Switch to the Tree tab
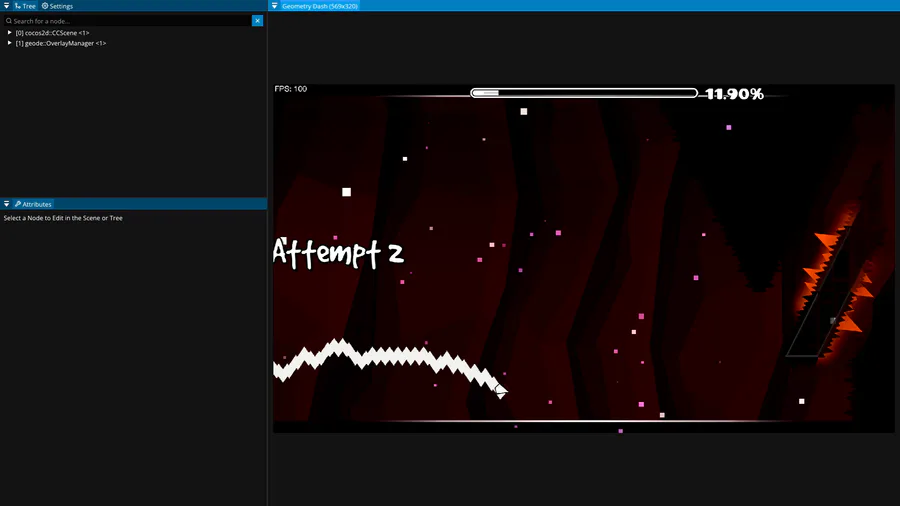 point(25,6)
